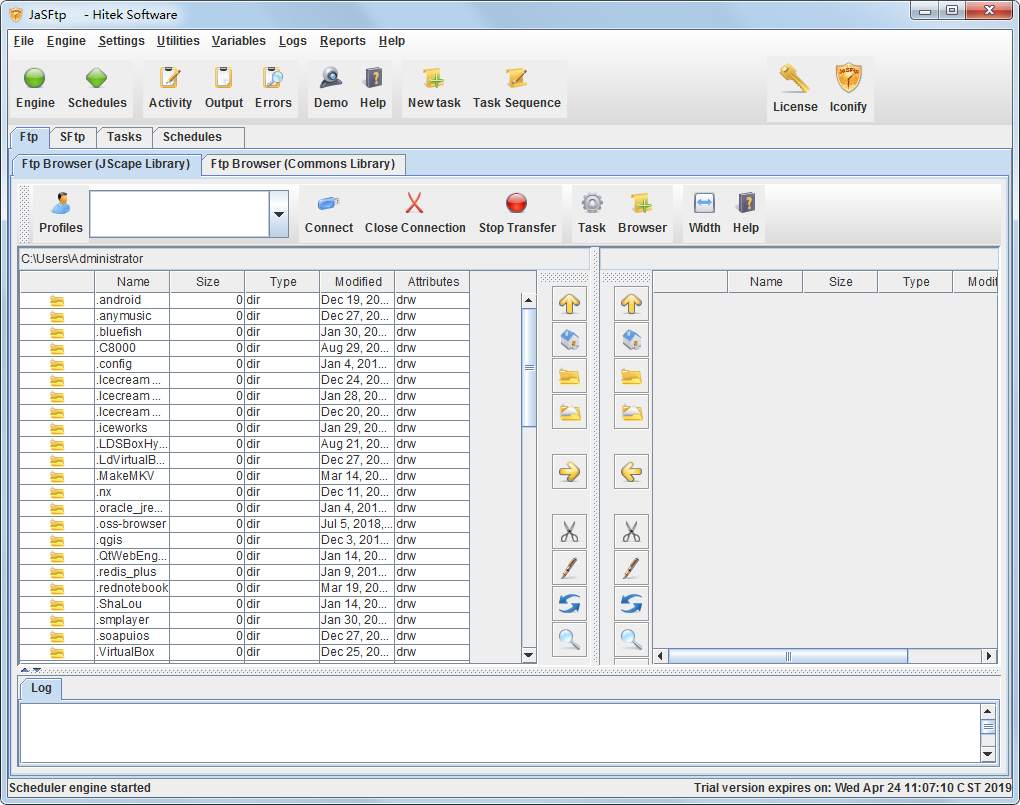The image size is (1020, 805).
Task: Open the Reports menu
Action: (342, 41)
